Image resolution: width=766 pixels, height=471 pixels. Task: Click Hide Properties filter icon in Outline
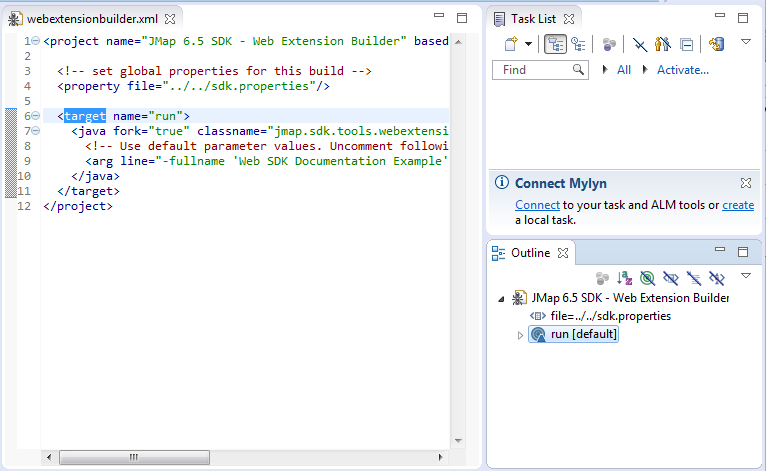point(671,277)
